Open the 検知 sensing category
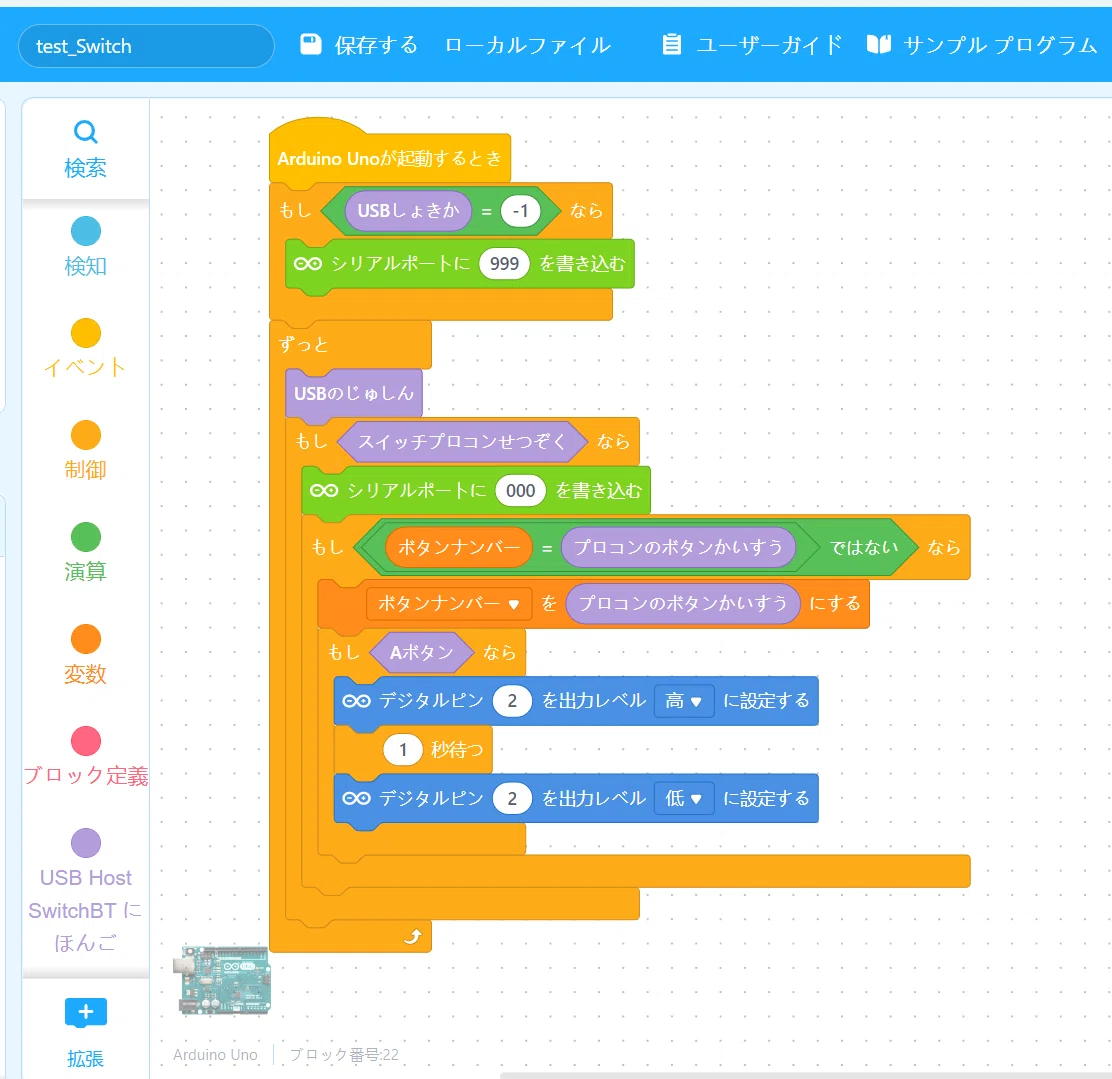 click(86, 246)
